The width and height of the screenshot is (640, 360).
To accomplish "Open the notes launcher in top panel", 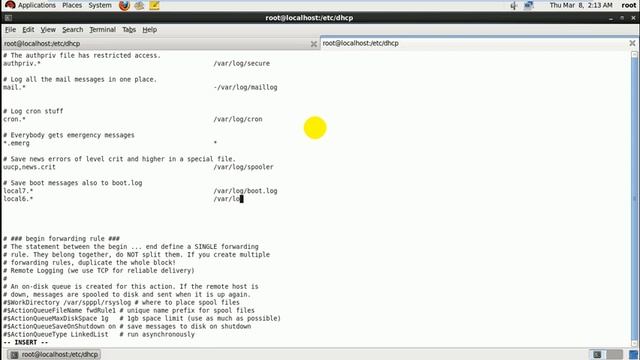I will coord(154,5).
